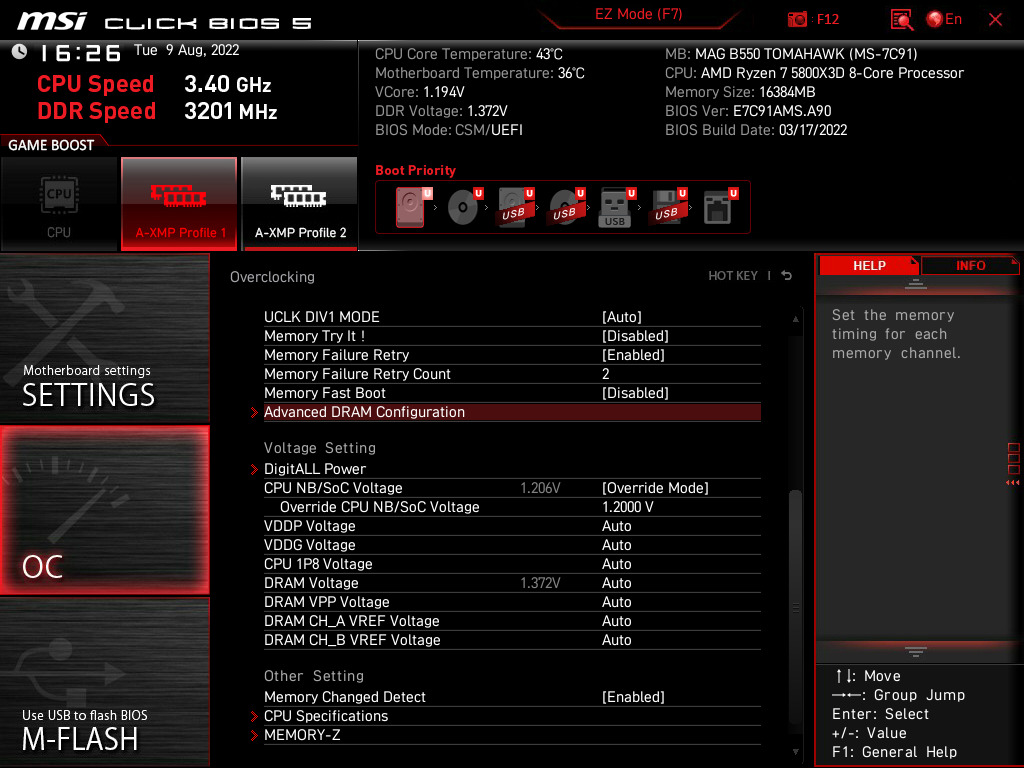
Task: Select network boot device icon
Action: [x=718, y=207]
